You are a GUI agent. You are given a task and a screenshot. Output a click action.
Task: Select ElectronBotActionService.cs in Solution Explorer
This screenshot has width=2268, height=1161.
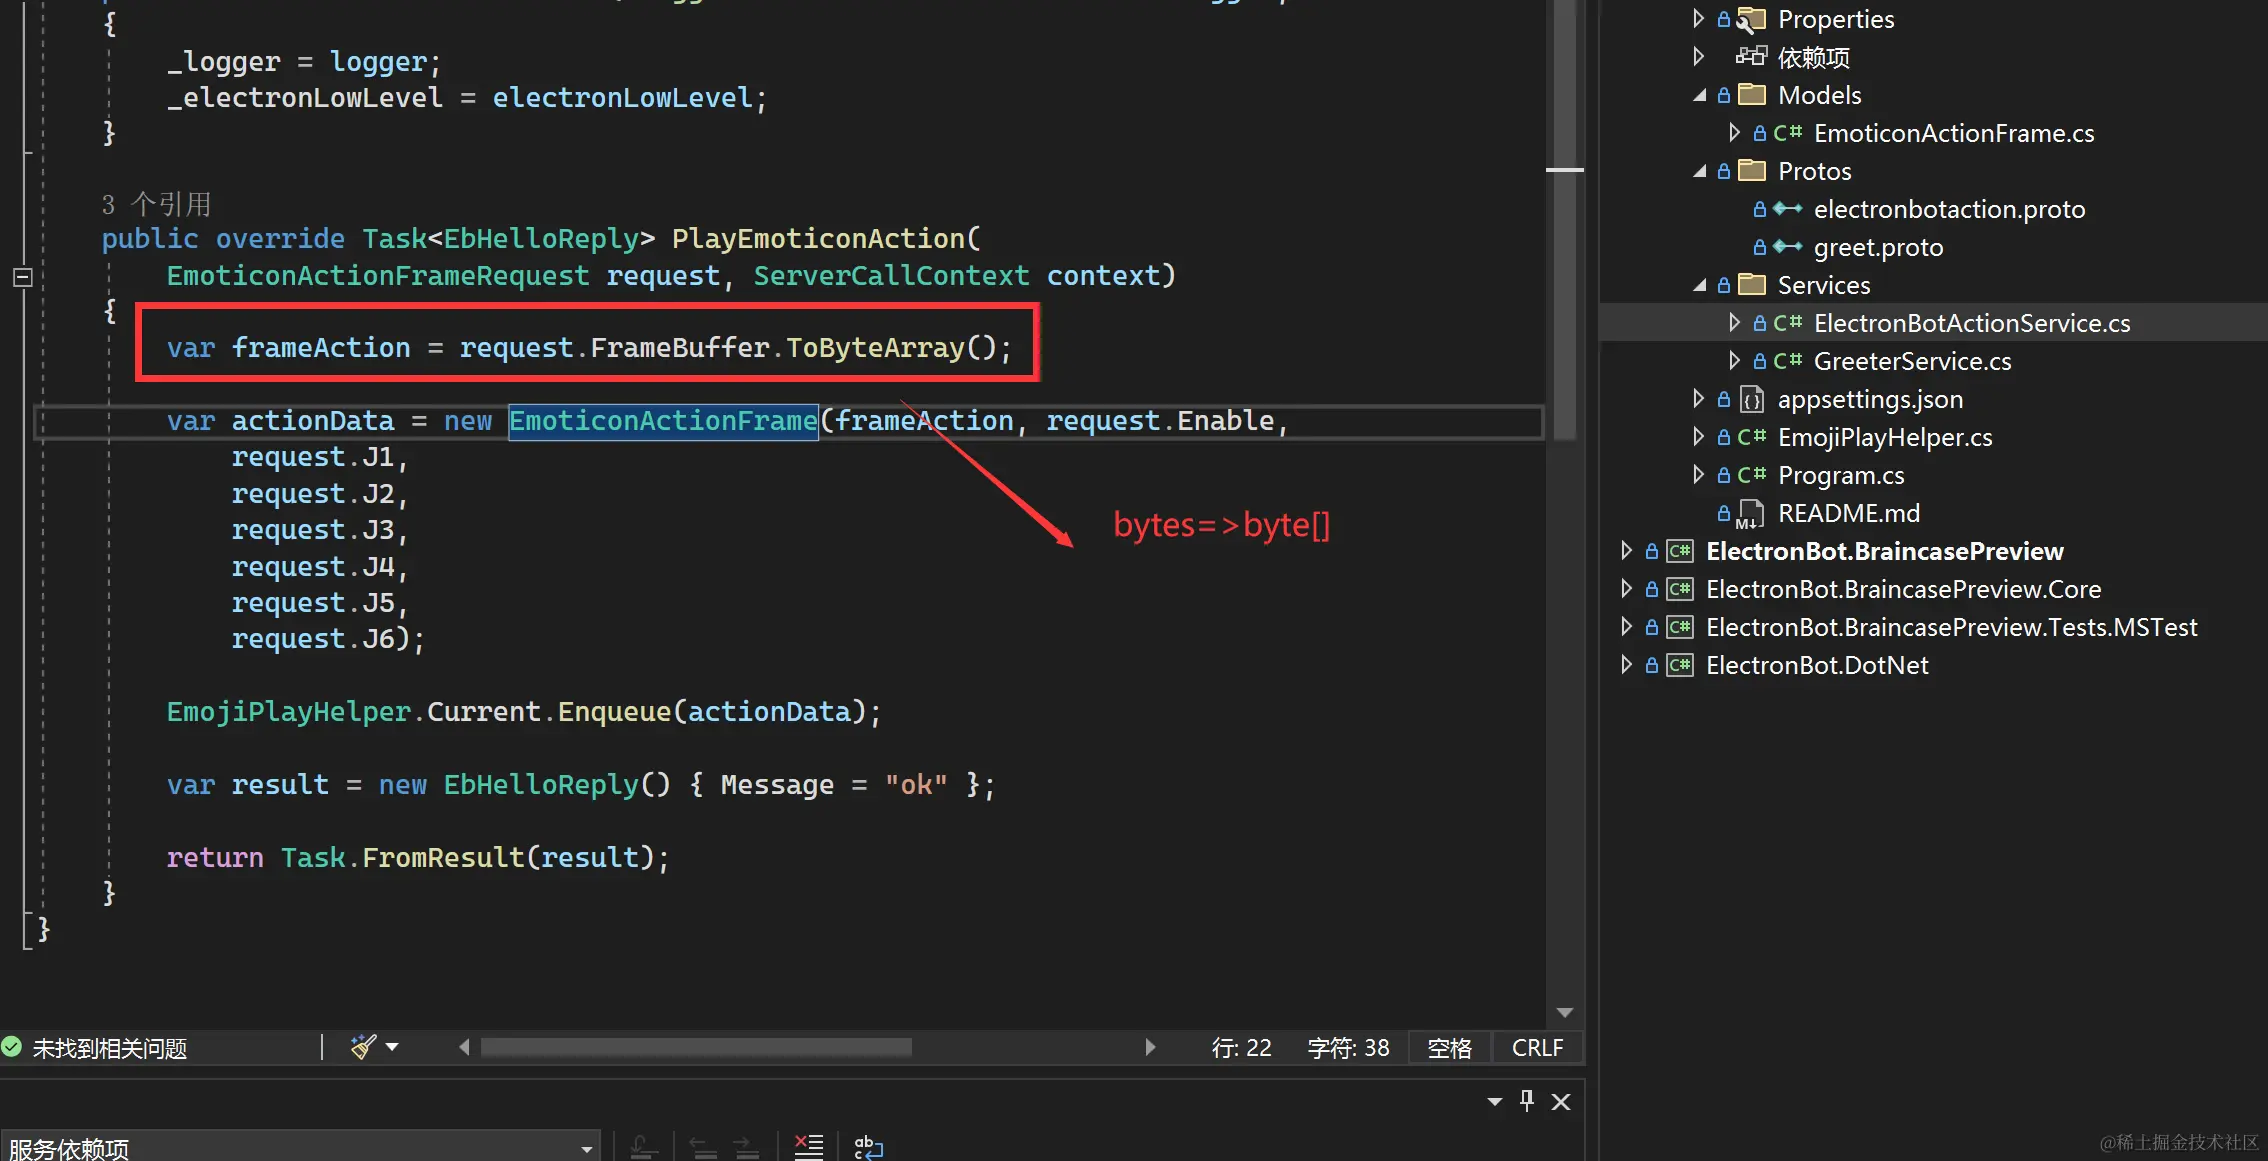[1971, 323]
